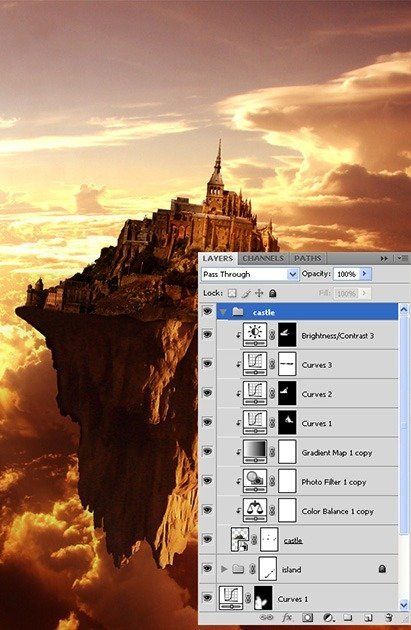The height and width of the screenshot is (630, 411).
Task: Select the Curves 2 layer mask
Action: tap(287, 394)
